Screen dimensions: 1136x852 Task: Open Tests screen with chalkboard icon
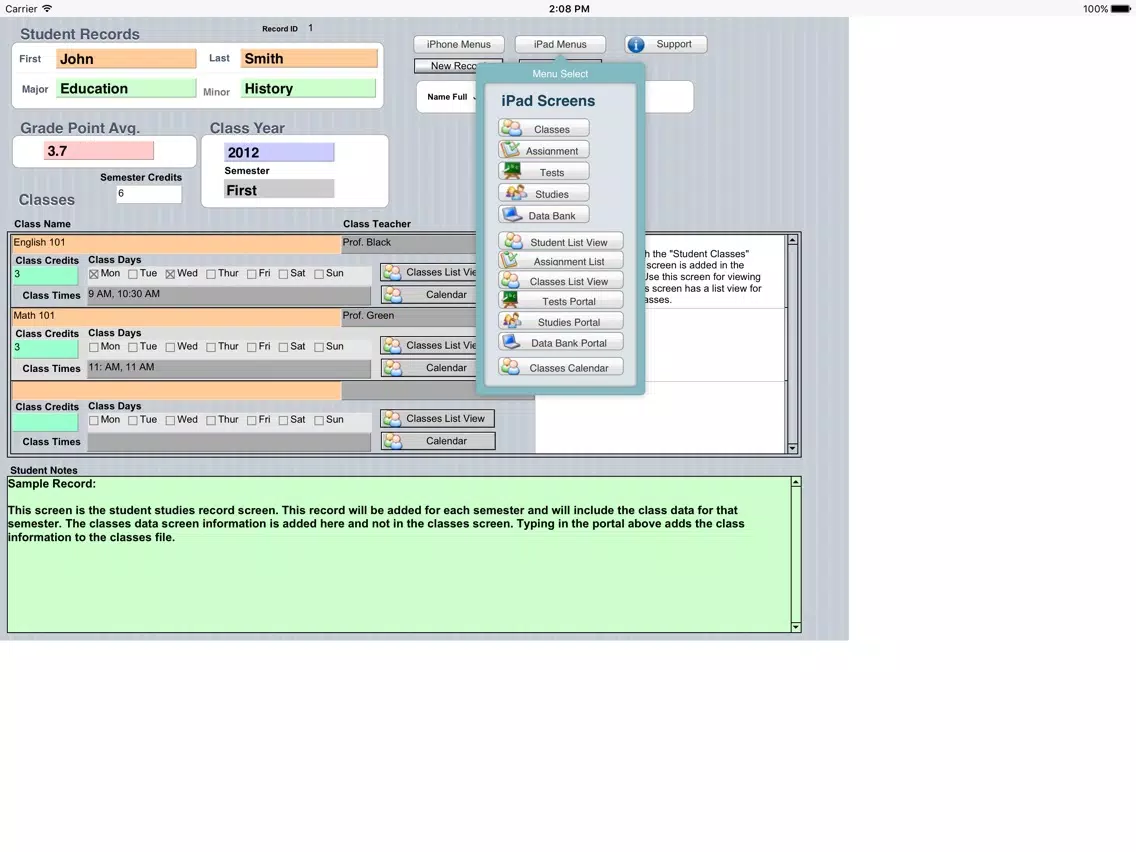543,172
